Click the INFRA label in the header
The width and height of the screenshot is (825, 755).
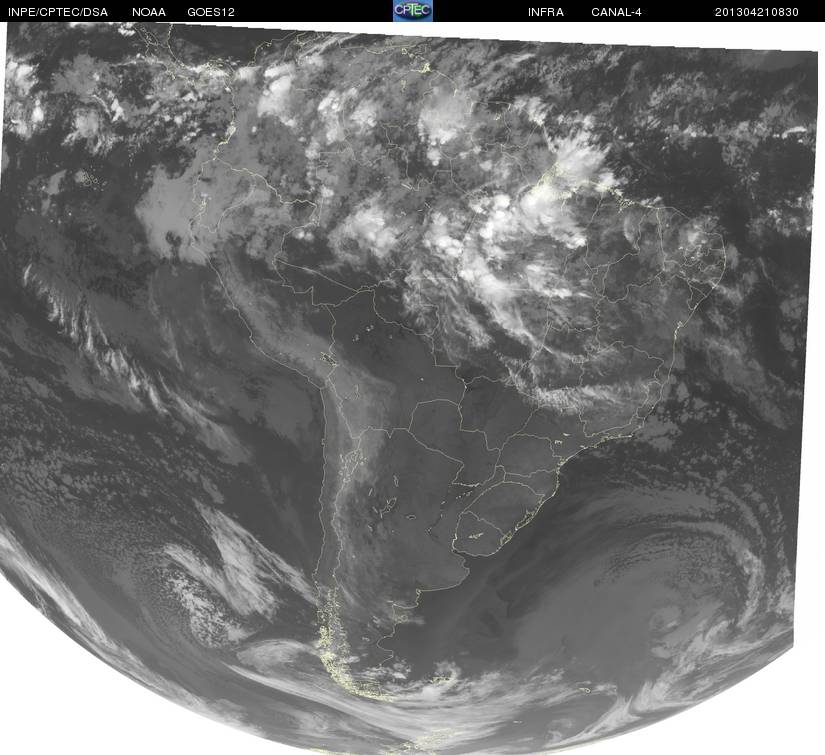coord(546,12)
